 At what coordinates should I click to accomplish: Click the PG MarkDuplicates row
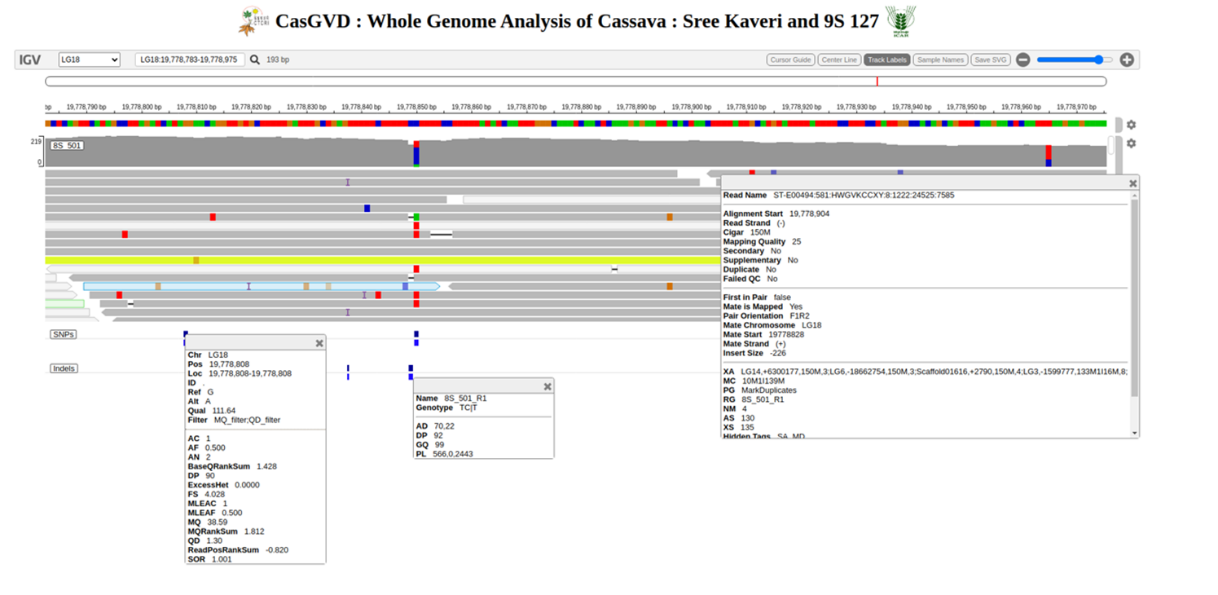(x=760, y=391)
